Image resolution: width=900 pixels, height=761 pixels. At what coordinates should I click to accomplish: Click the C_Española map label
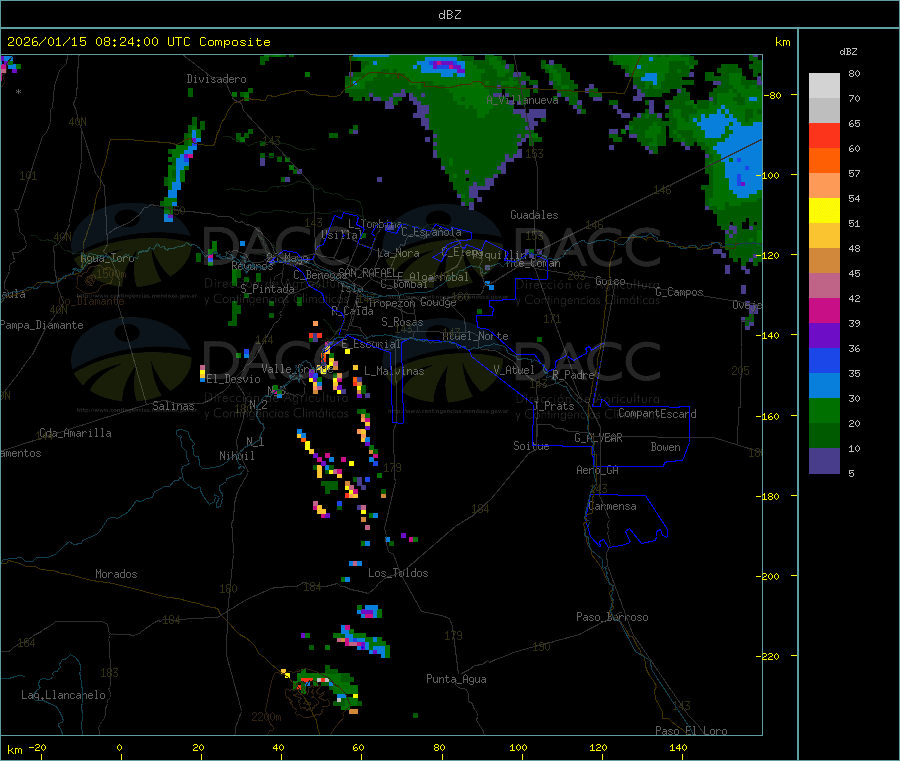coord(431,232)
